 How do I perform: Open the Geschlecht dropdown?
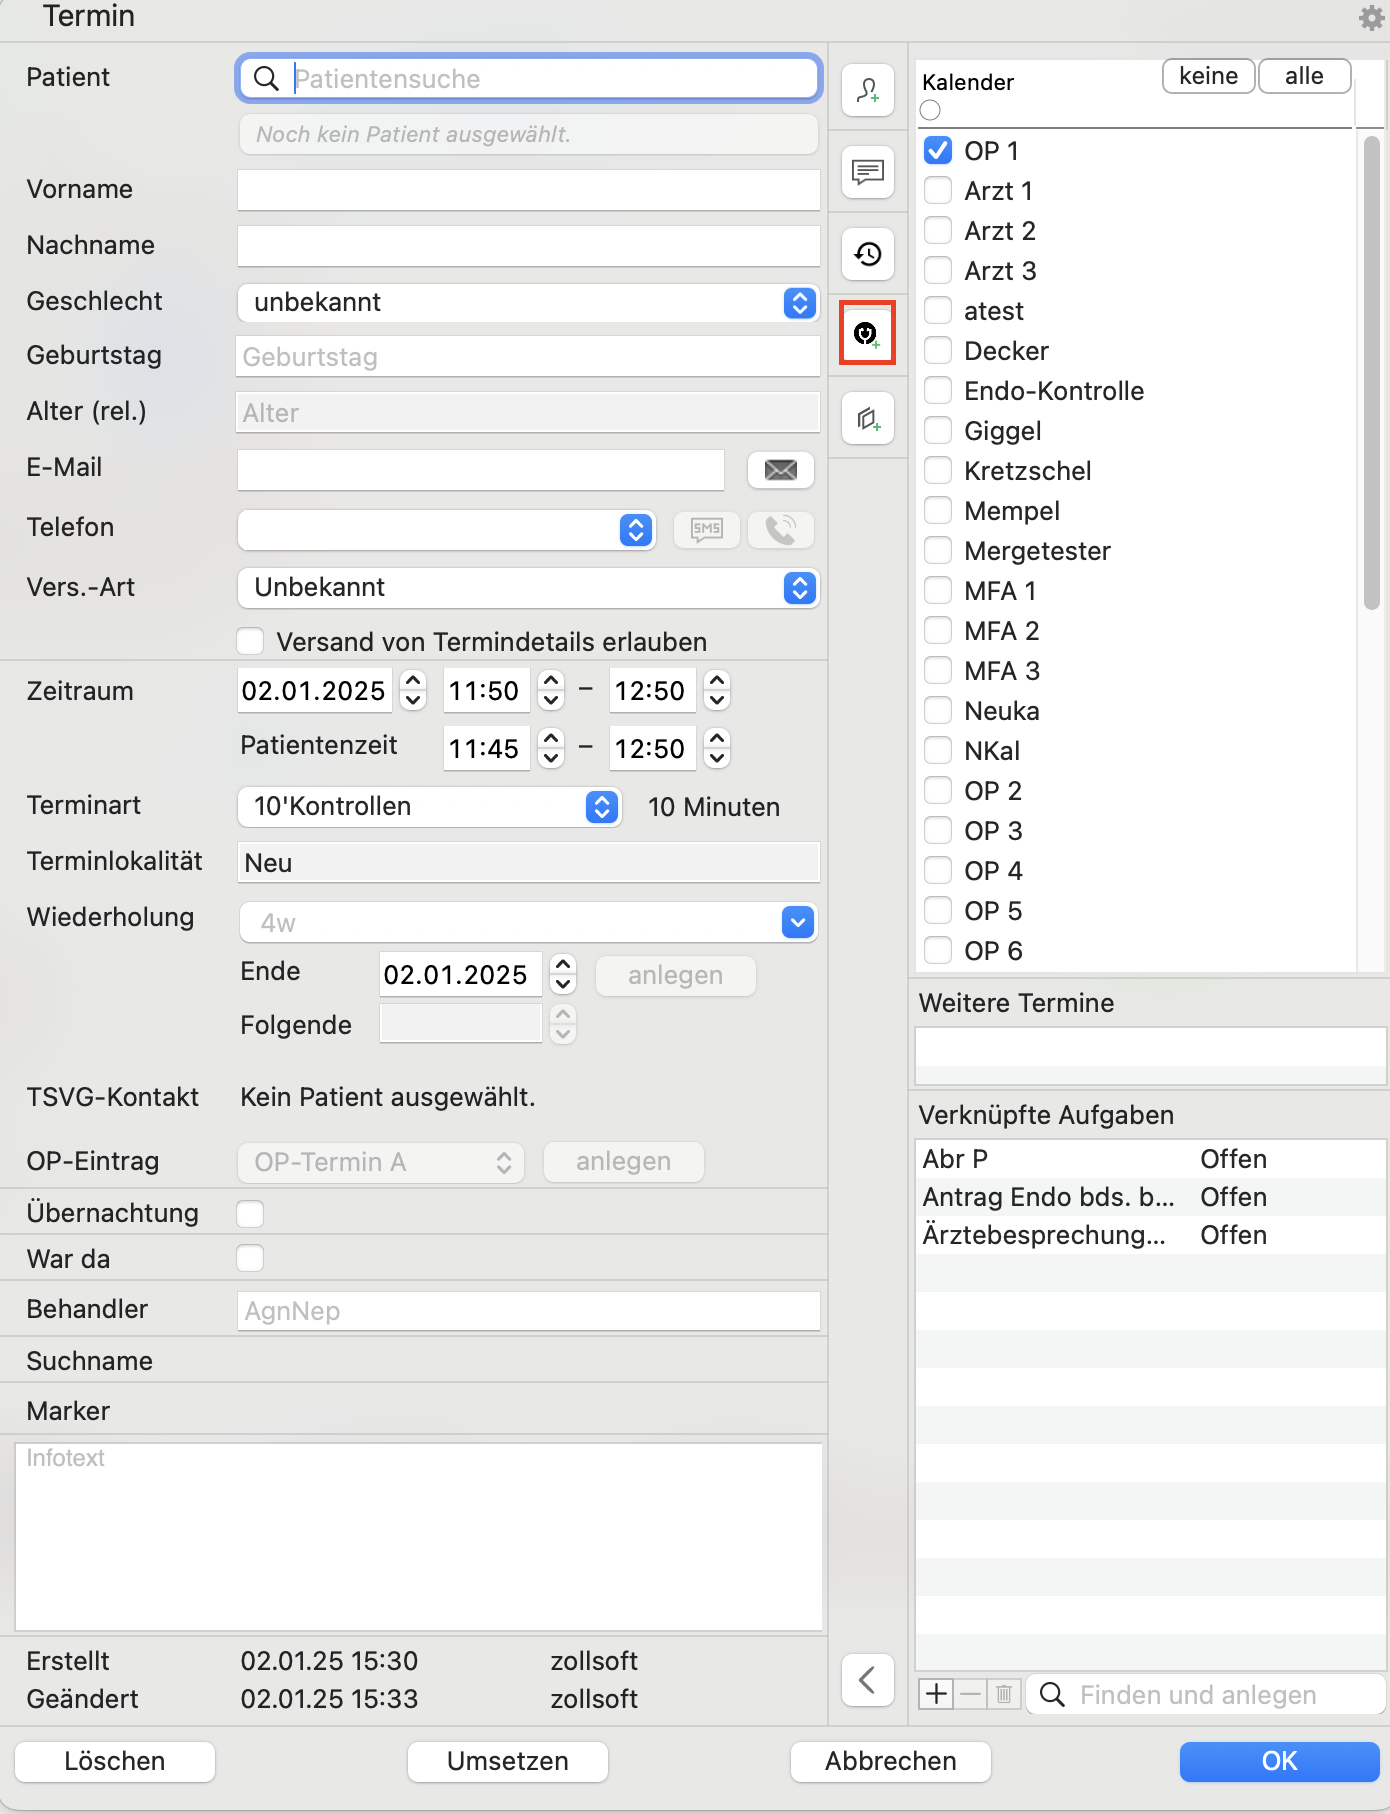point(528,302)
